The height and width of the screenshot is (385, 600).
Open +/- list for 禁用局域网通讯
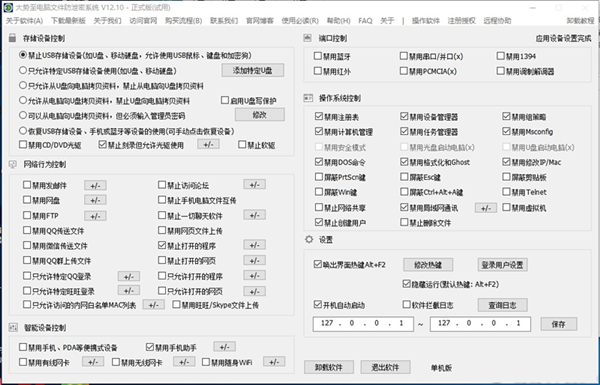click(x=486, y=208)
